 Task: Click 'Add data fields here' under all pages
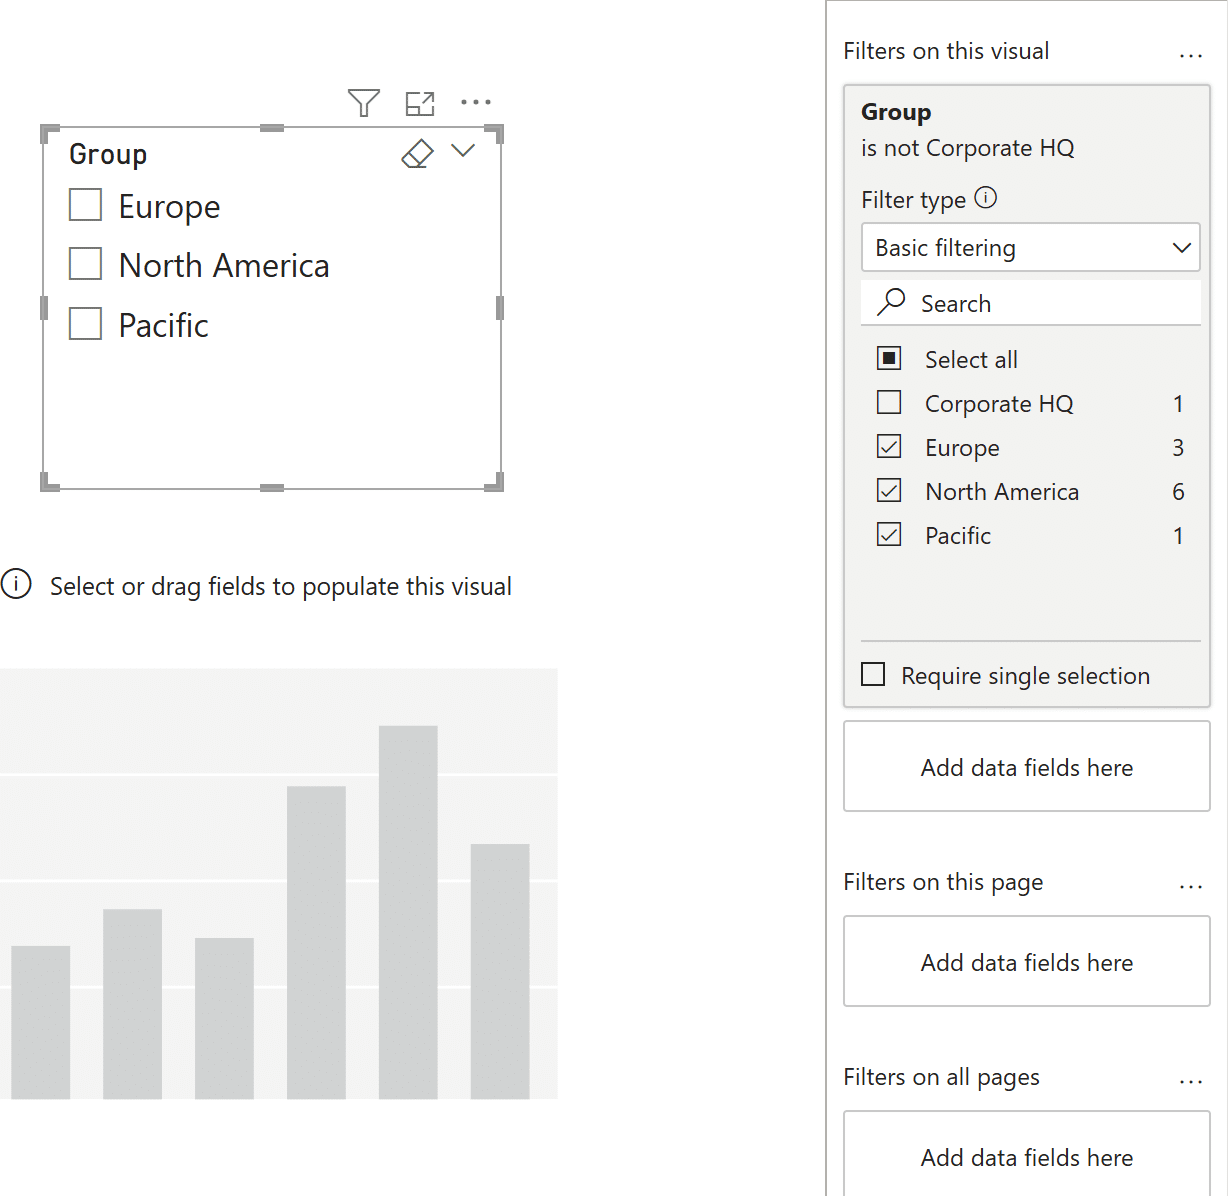tap(1026, 1156)
